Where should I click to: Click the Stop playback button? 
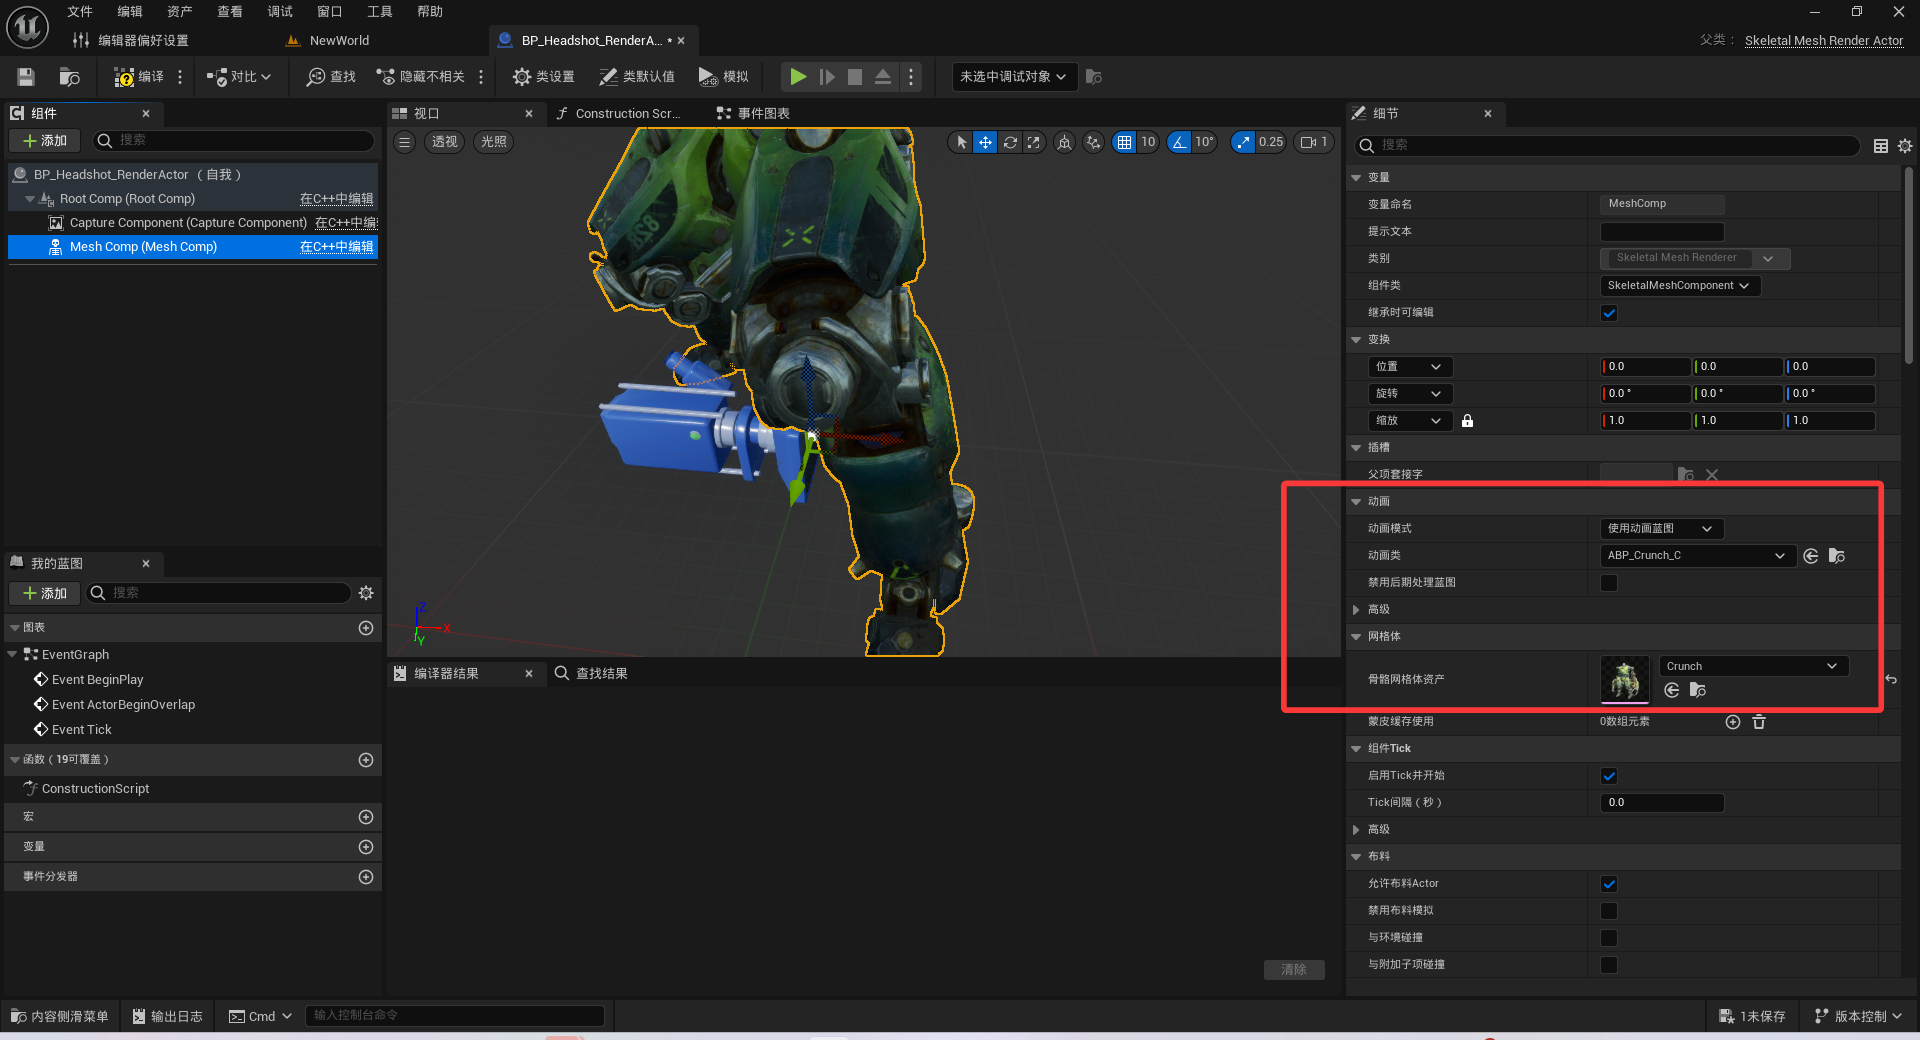(x=855, y=77)
